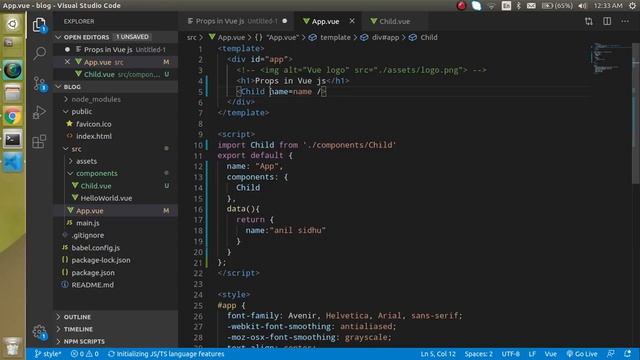
Task: Open the Search view in activity bar
Action: tap(40, 53)
